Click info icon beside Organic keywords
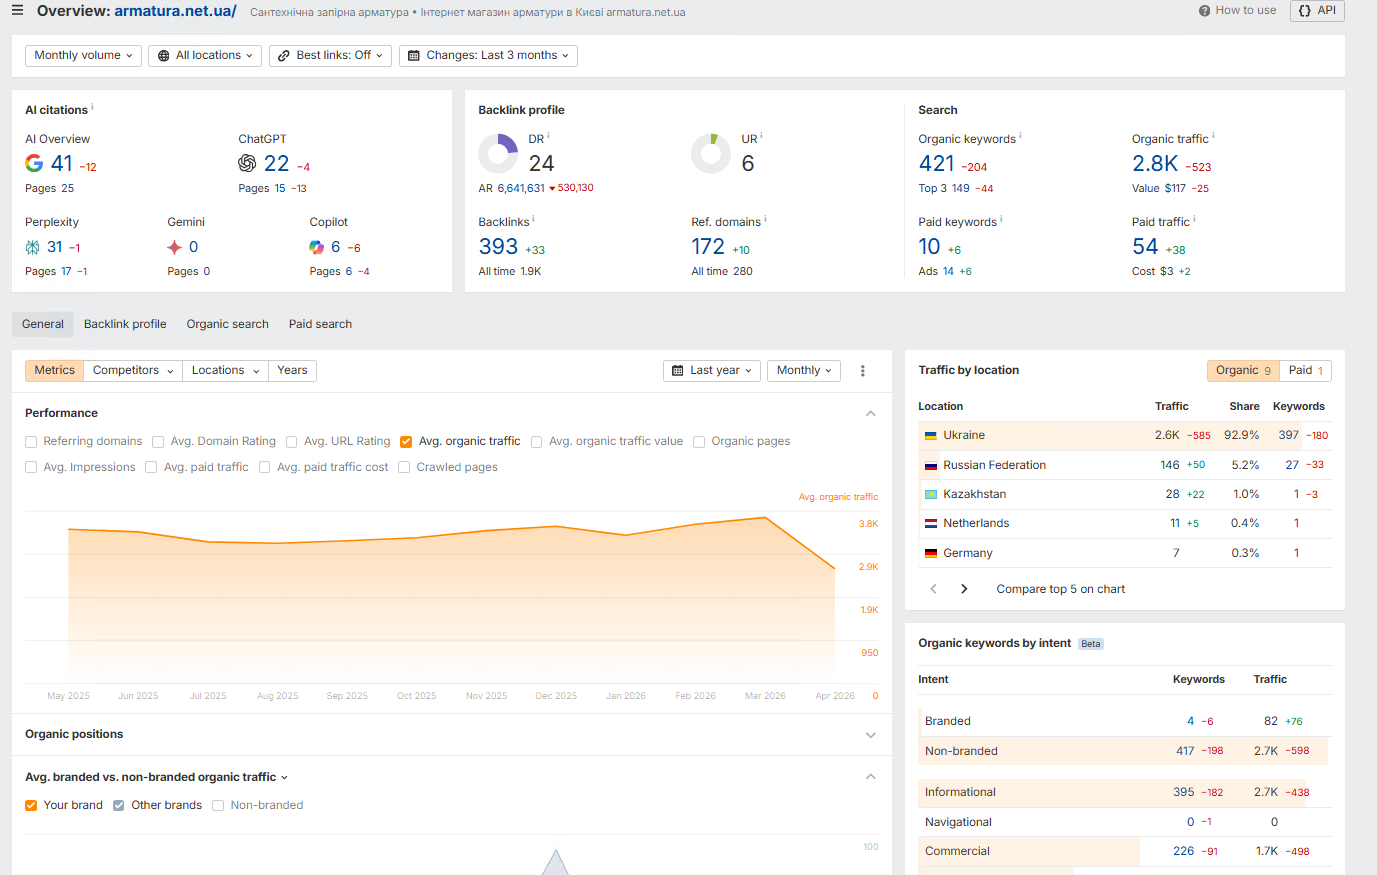 1020,136
